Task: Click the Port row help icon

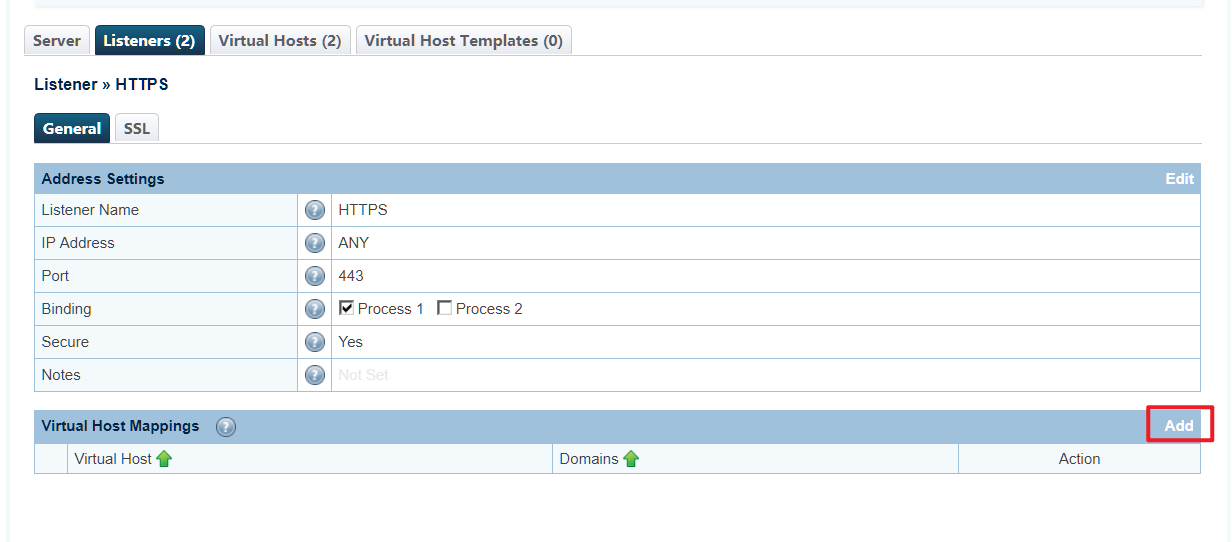Action: [315, 276]
